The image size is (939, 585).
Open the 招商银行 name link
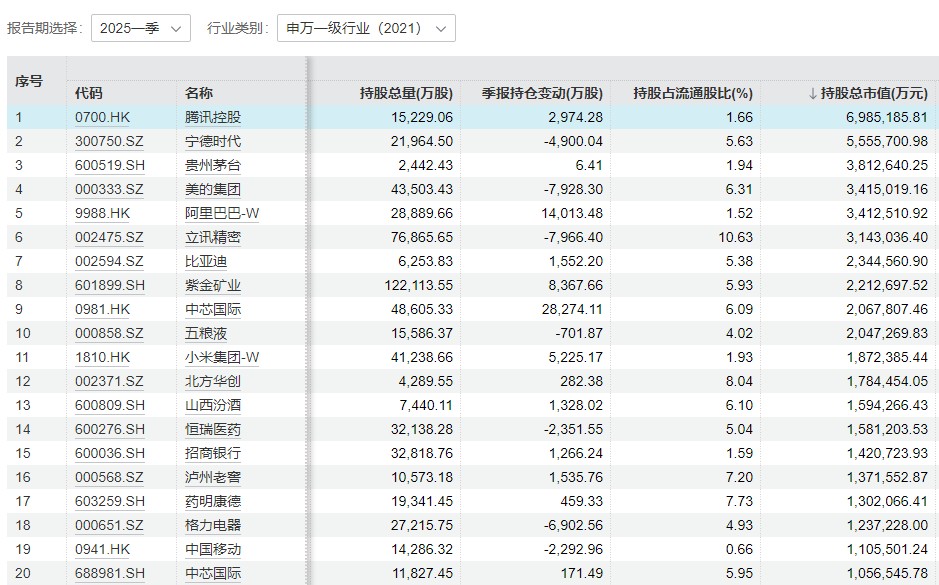(213, 453)
